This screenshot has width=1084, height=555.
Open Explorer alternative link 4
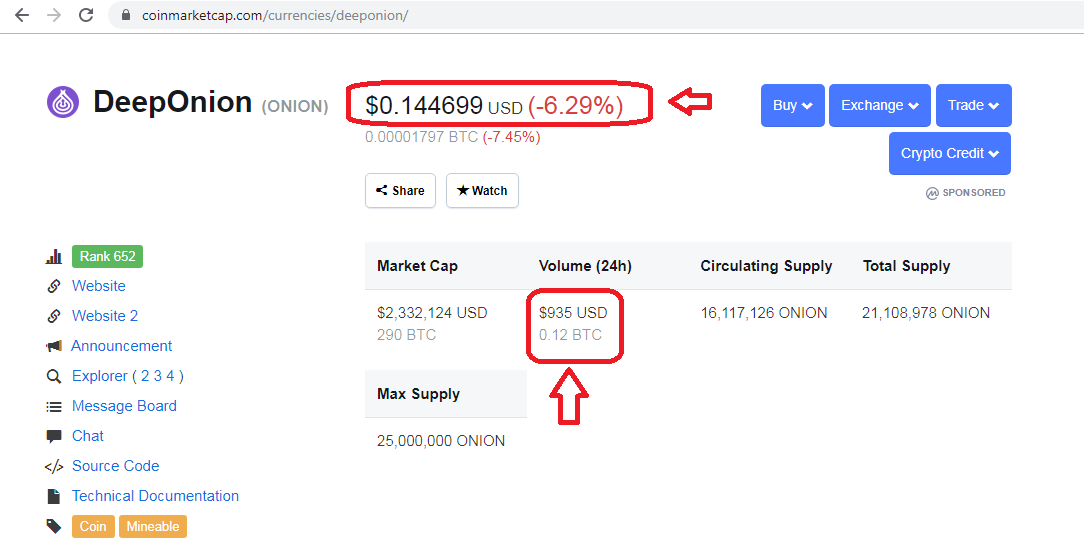tap(170, 376)
